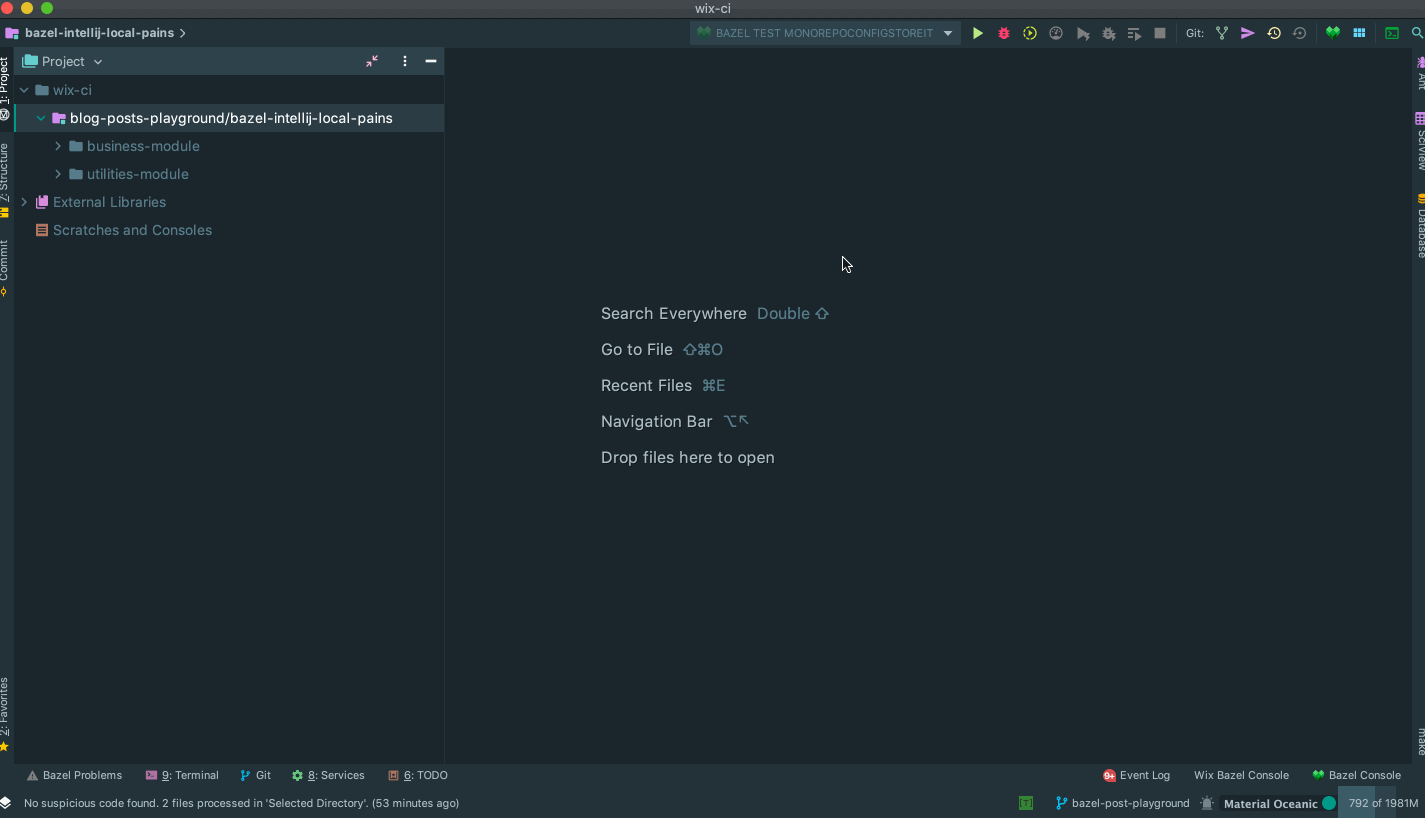
Task: Run with coverage
Action: pyautogui.click(x=1030, y=33)
